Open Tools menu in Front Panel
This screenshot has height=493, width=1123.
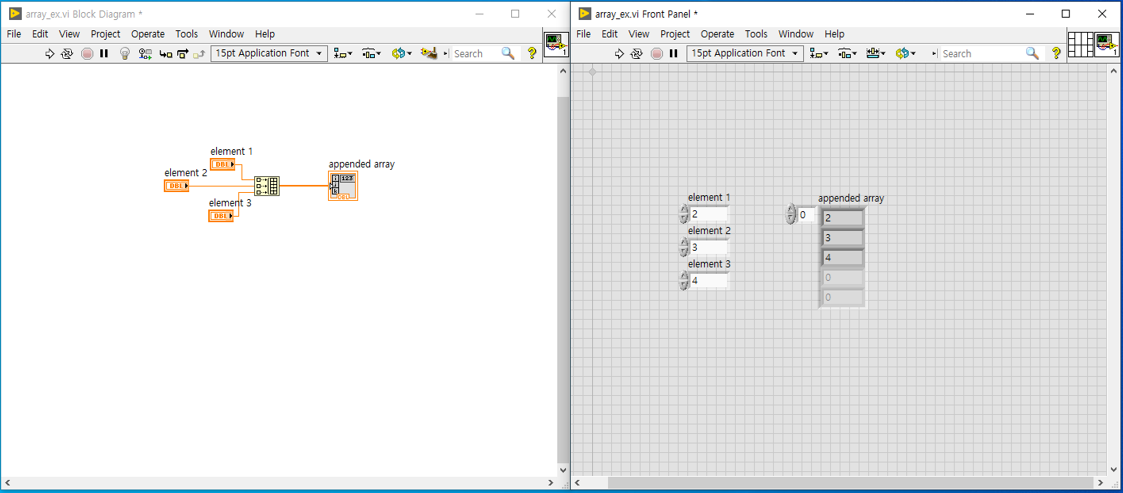point(756,34)
